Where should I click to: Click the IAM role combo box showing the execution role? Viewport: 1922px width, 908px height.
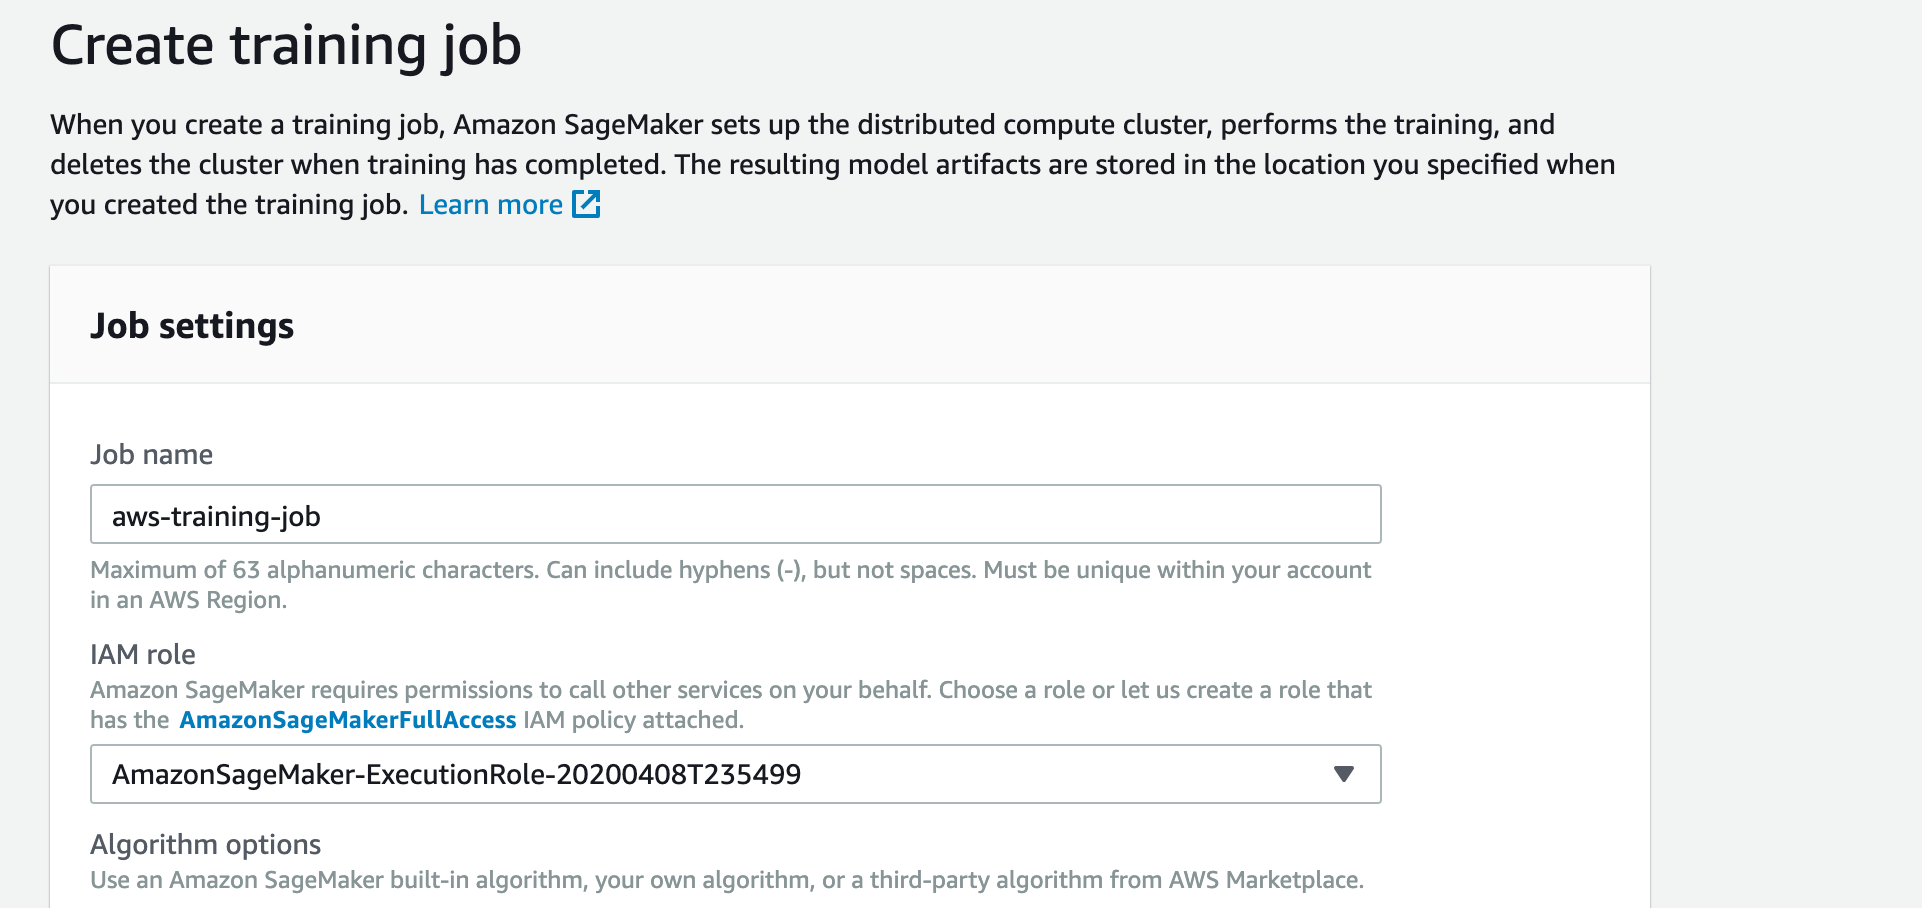coord(736,773)
